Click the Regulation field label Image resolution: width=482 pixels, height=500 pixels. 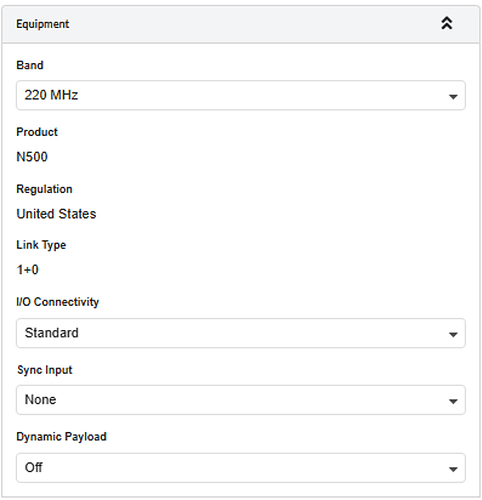(x=44, y=189)
